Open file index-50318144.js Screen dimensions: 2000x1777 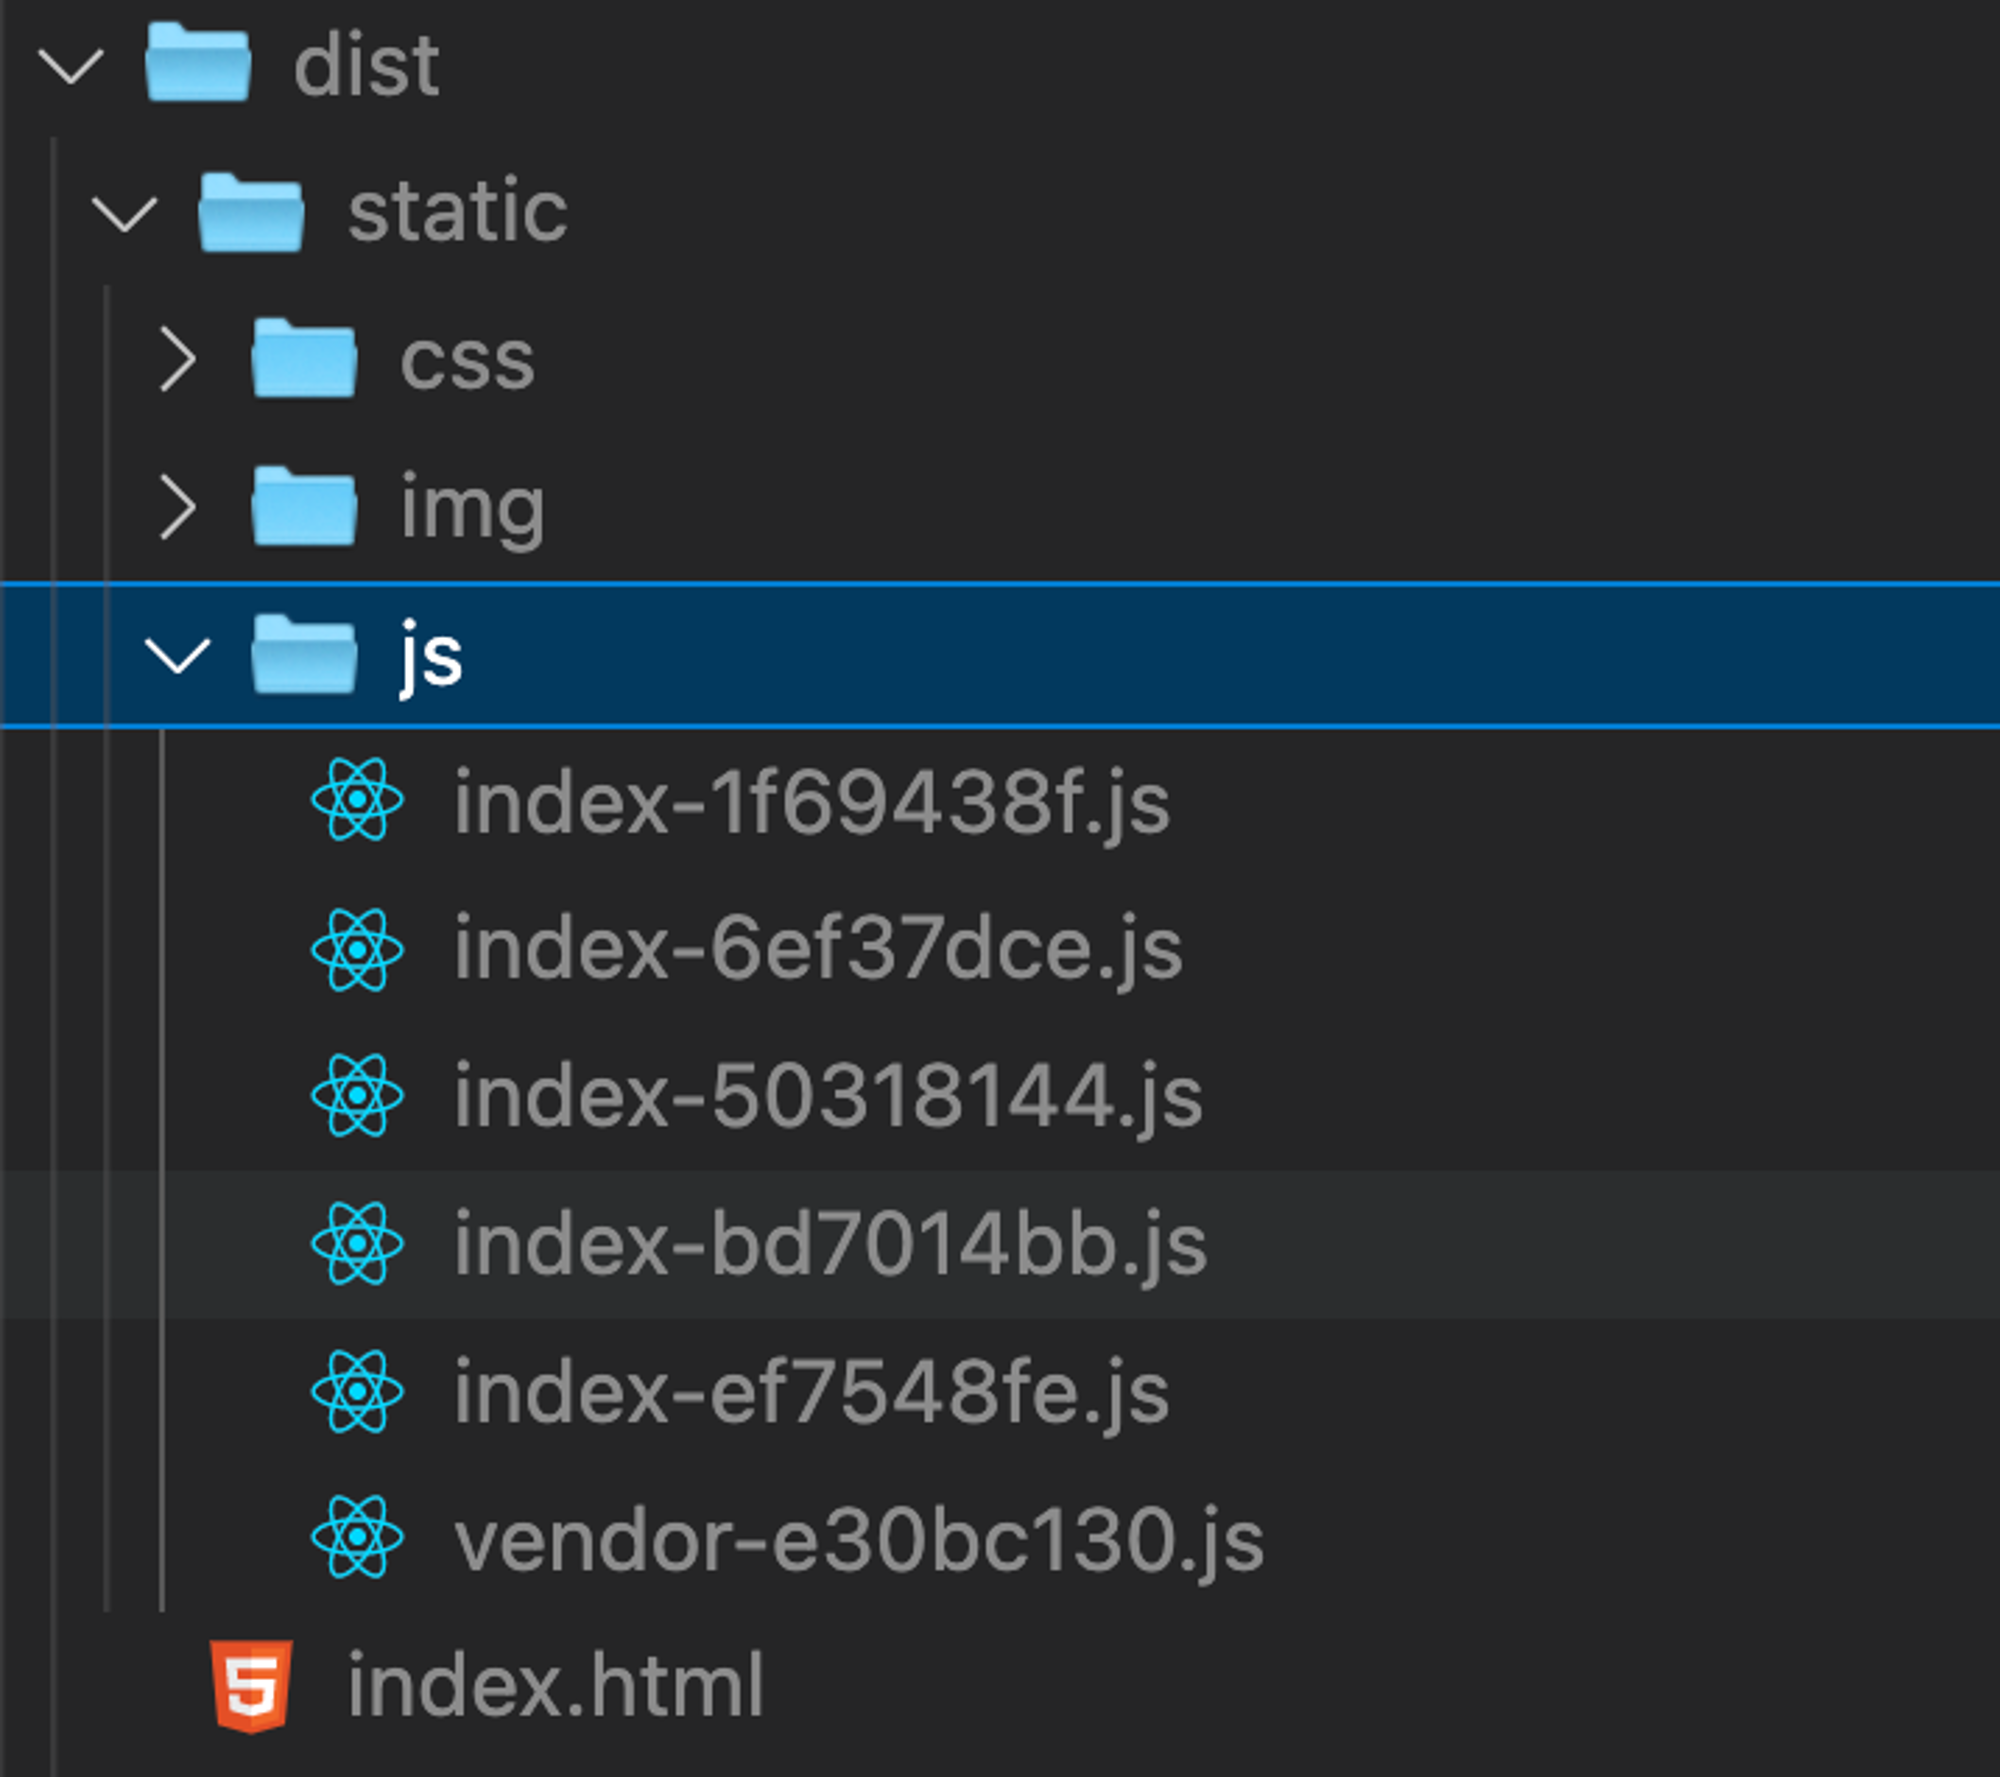828,1098
